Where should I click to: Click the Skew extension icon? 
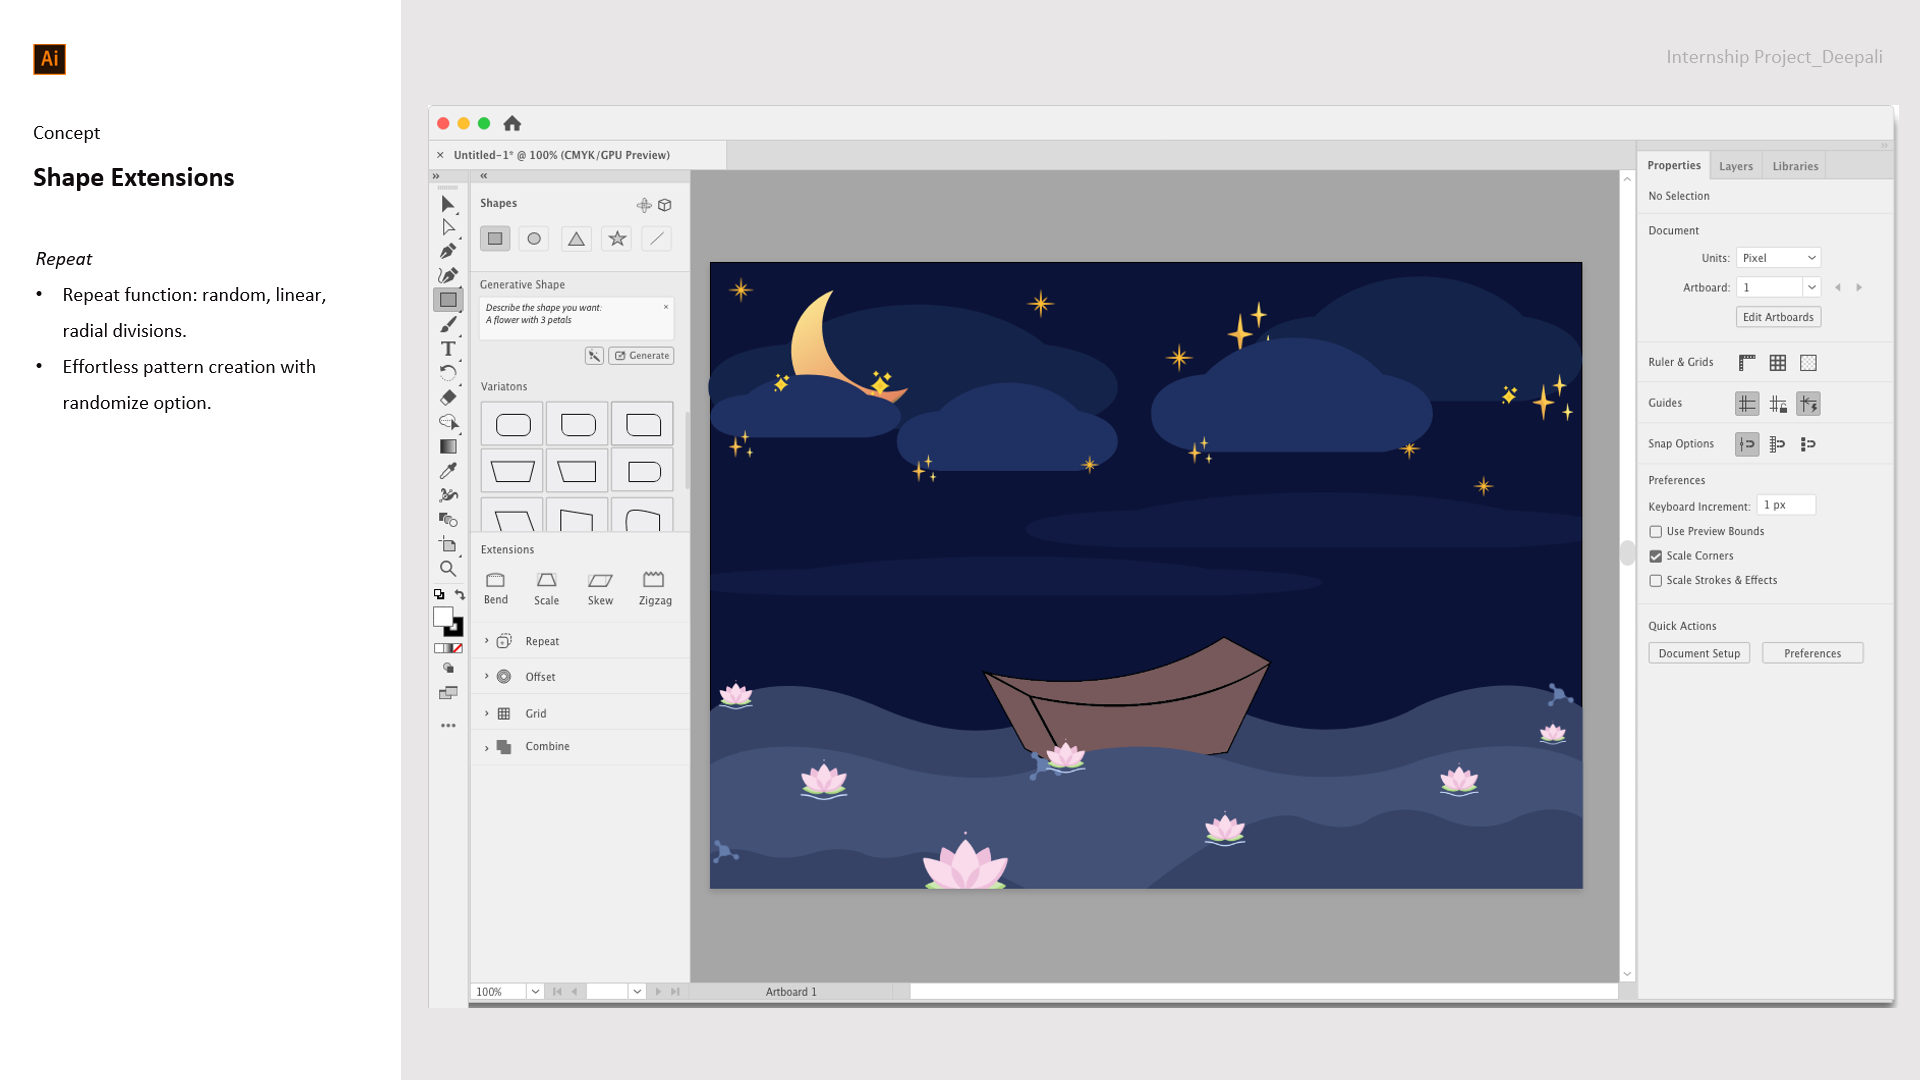[600, 580]
